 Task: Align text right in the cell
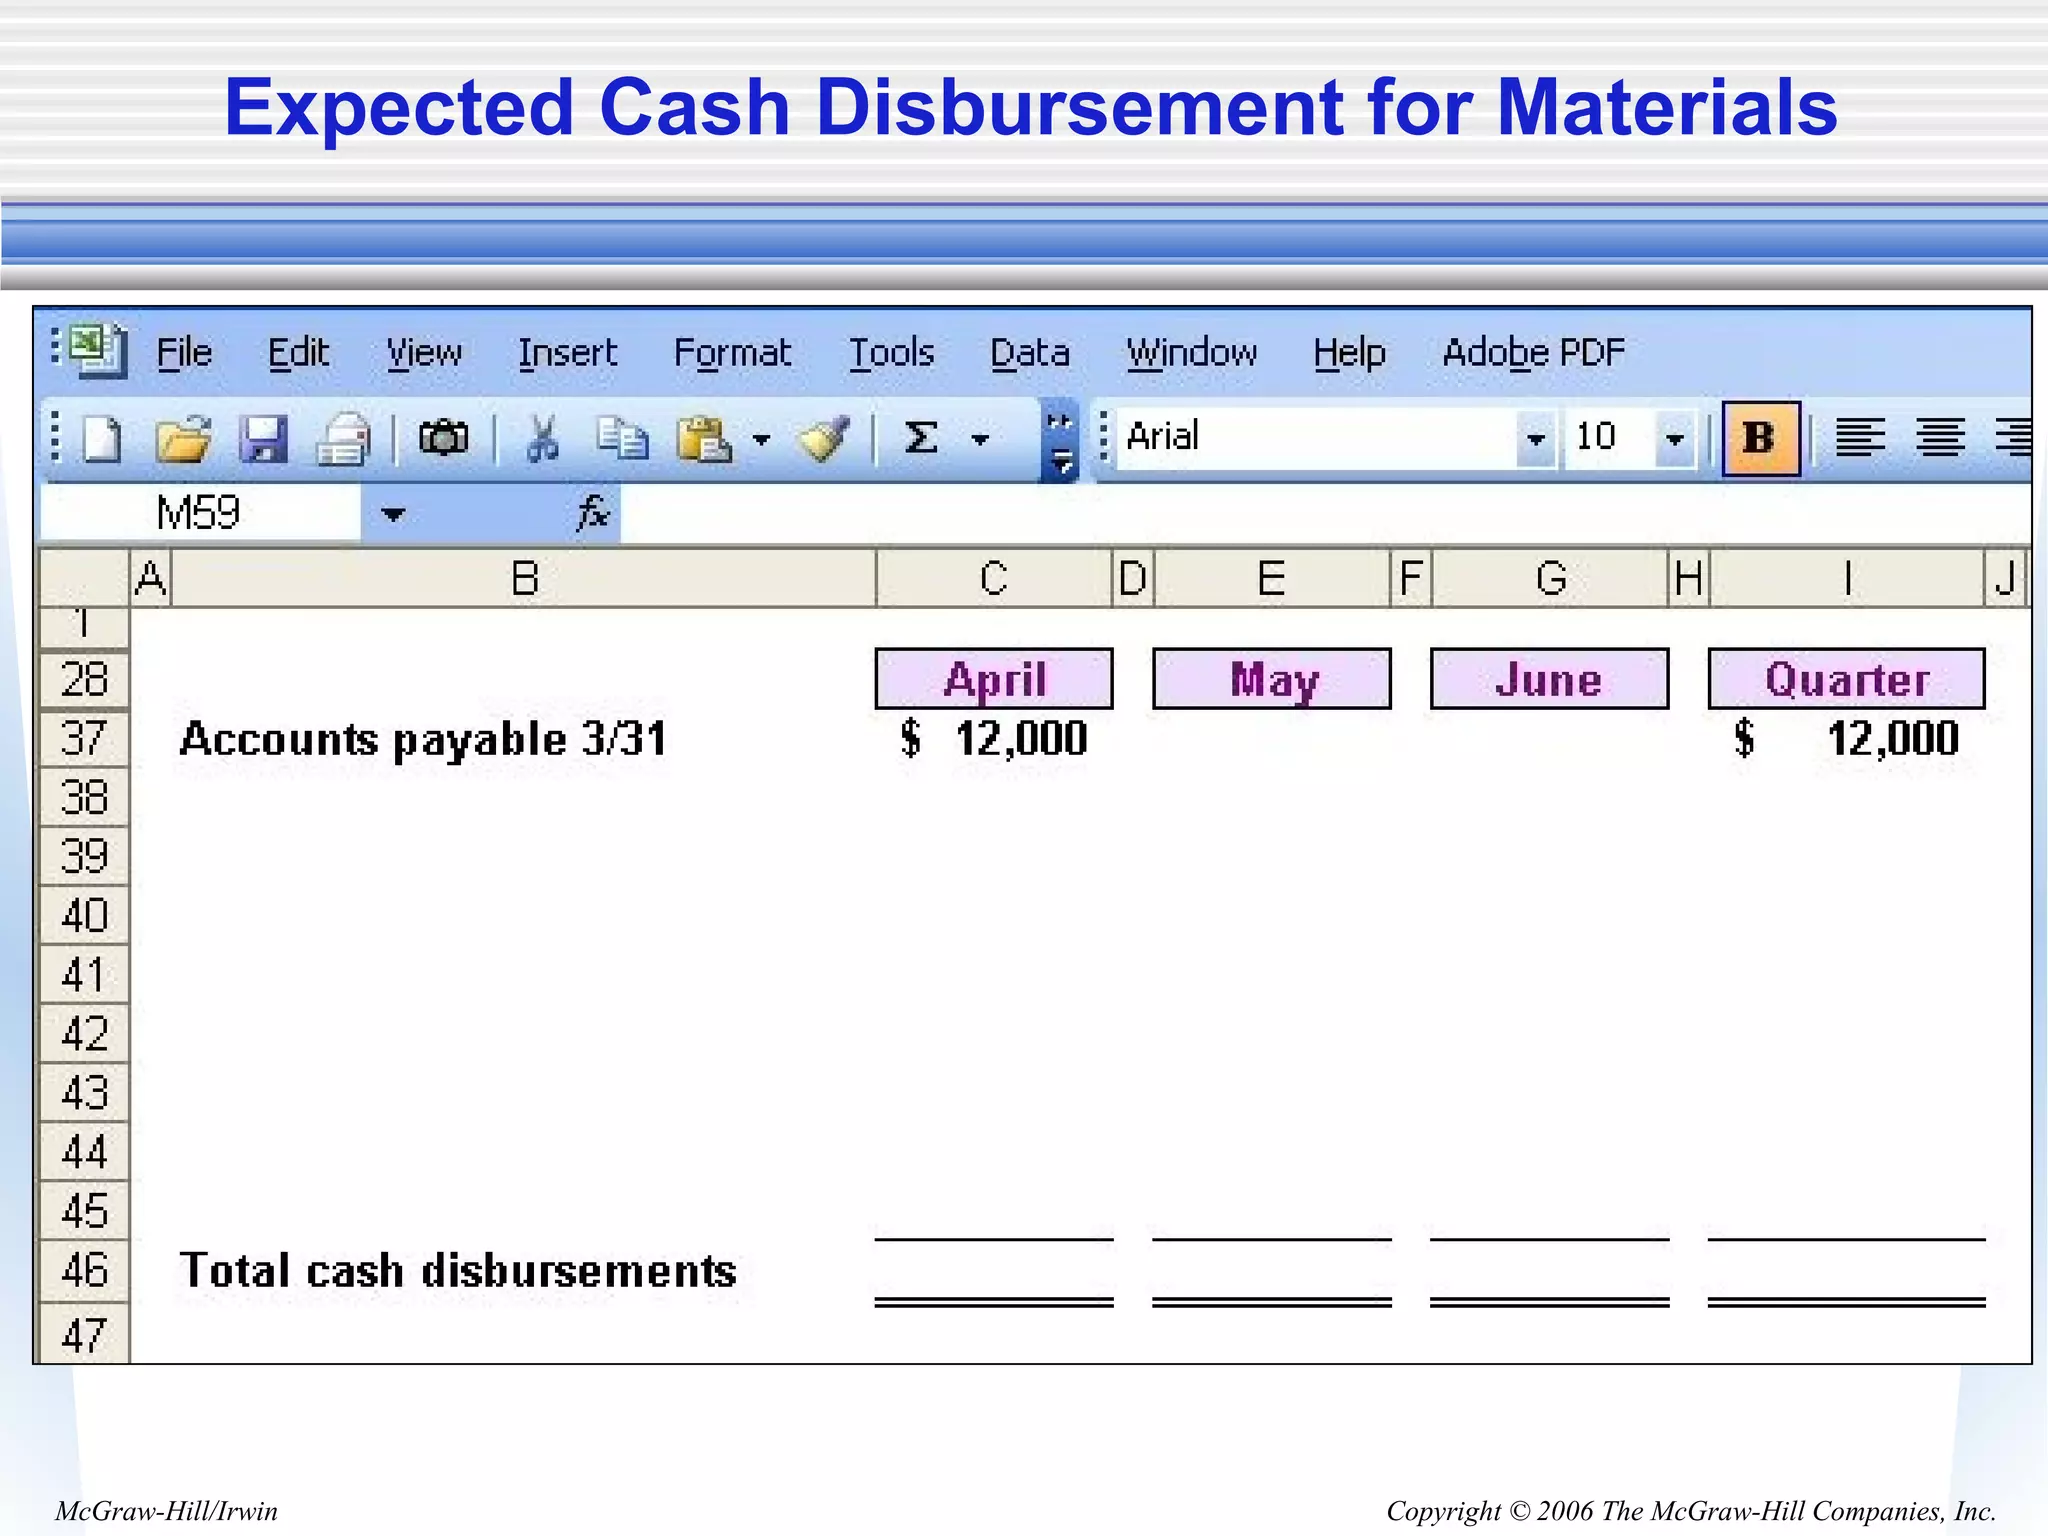2013,438
